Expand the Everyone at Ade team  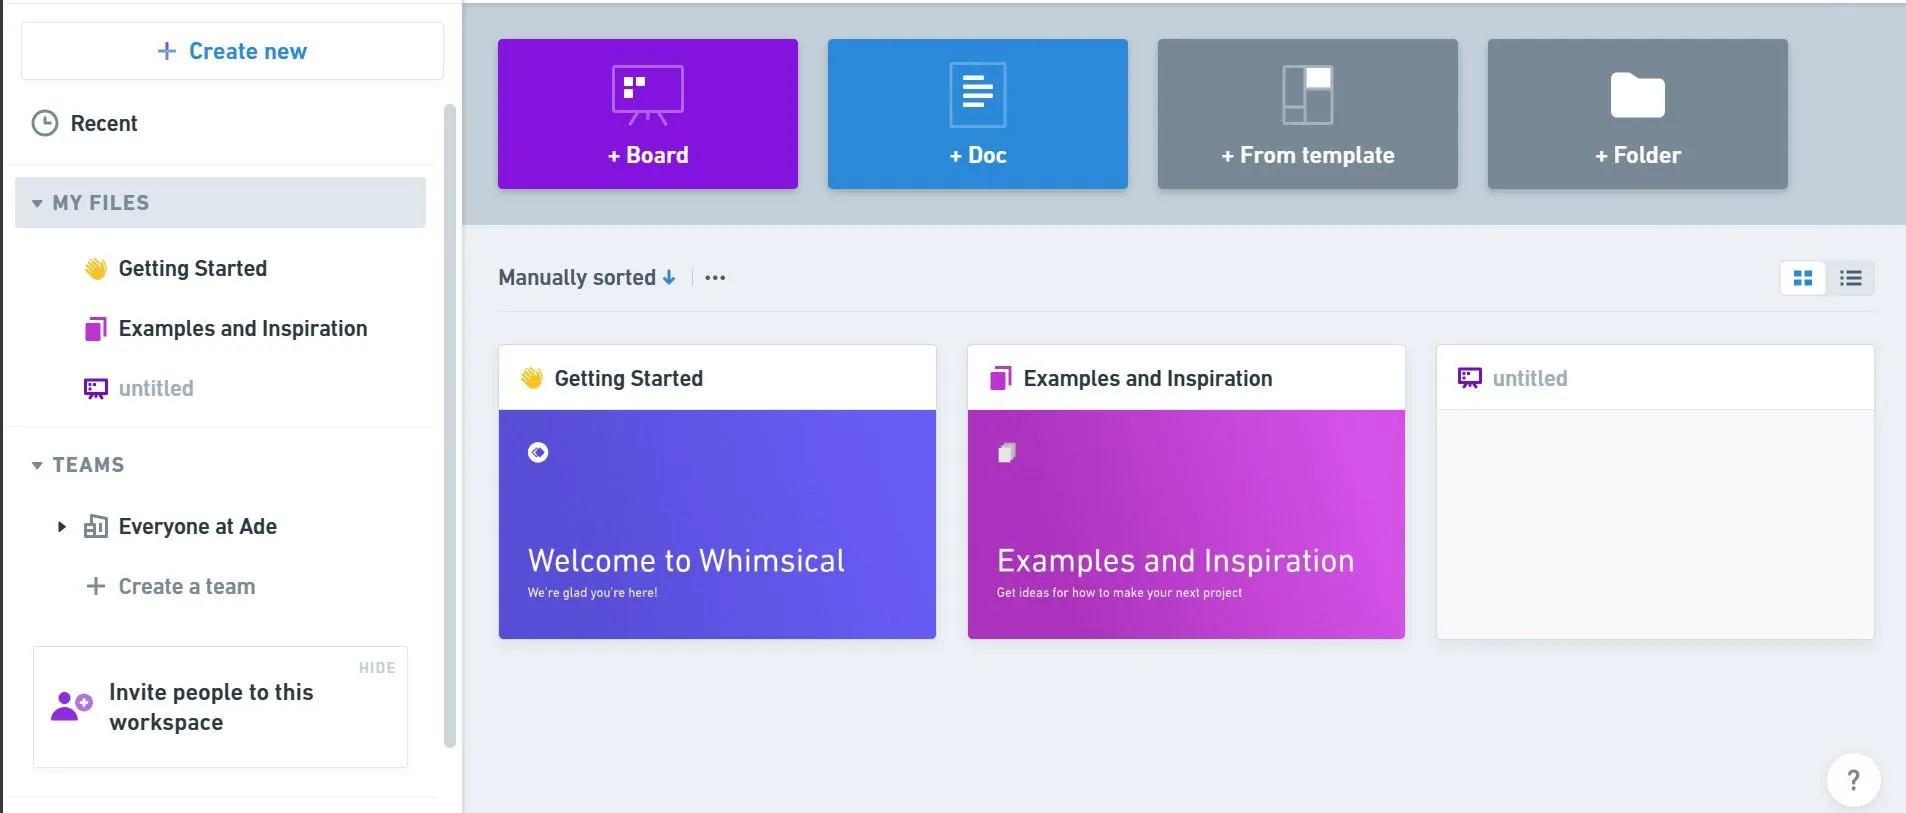pyautogui.click(x=62, y=527)
